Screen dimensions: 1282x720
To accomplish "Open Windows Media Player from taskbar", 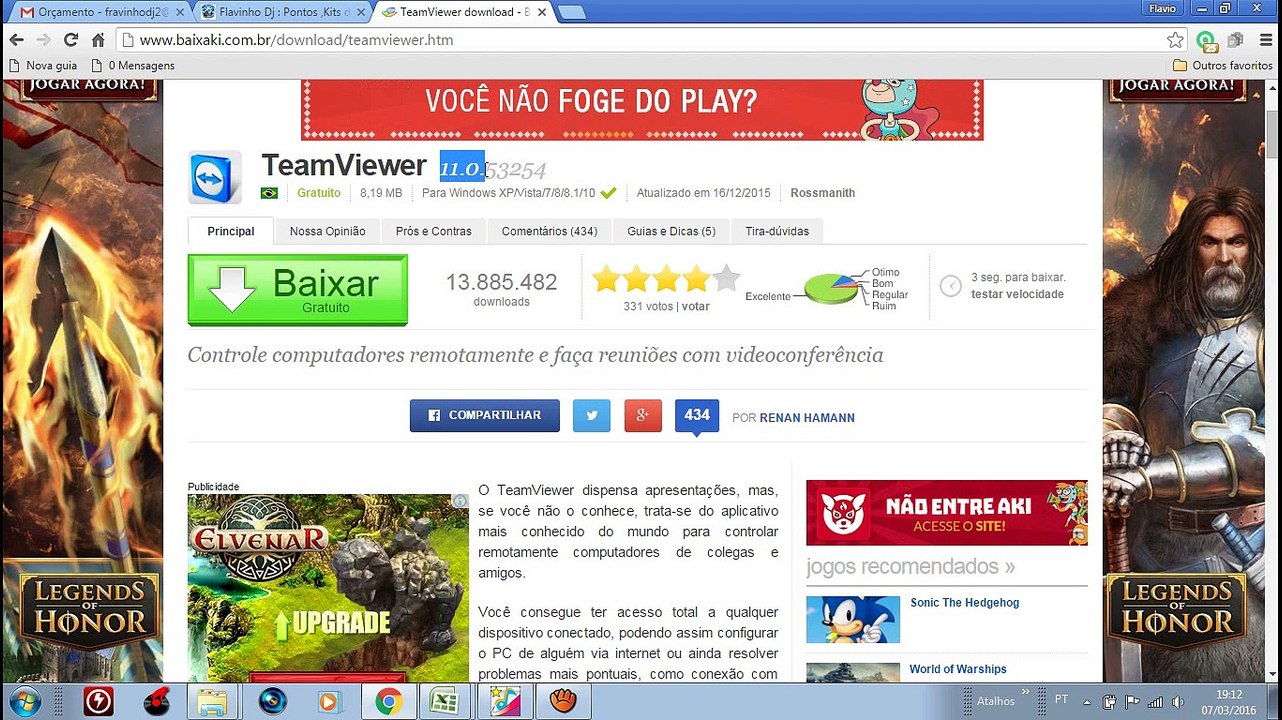I will click(x=330, y=701).
